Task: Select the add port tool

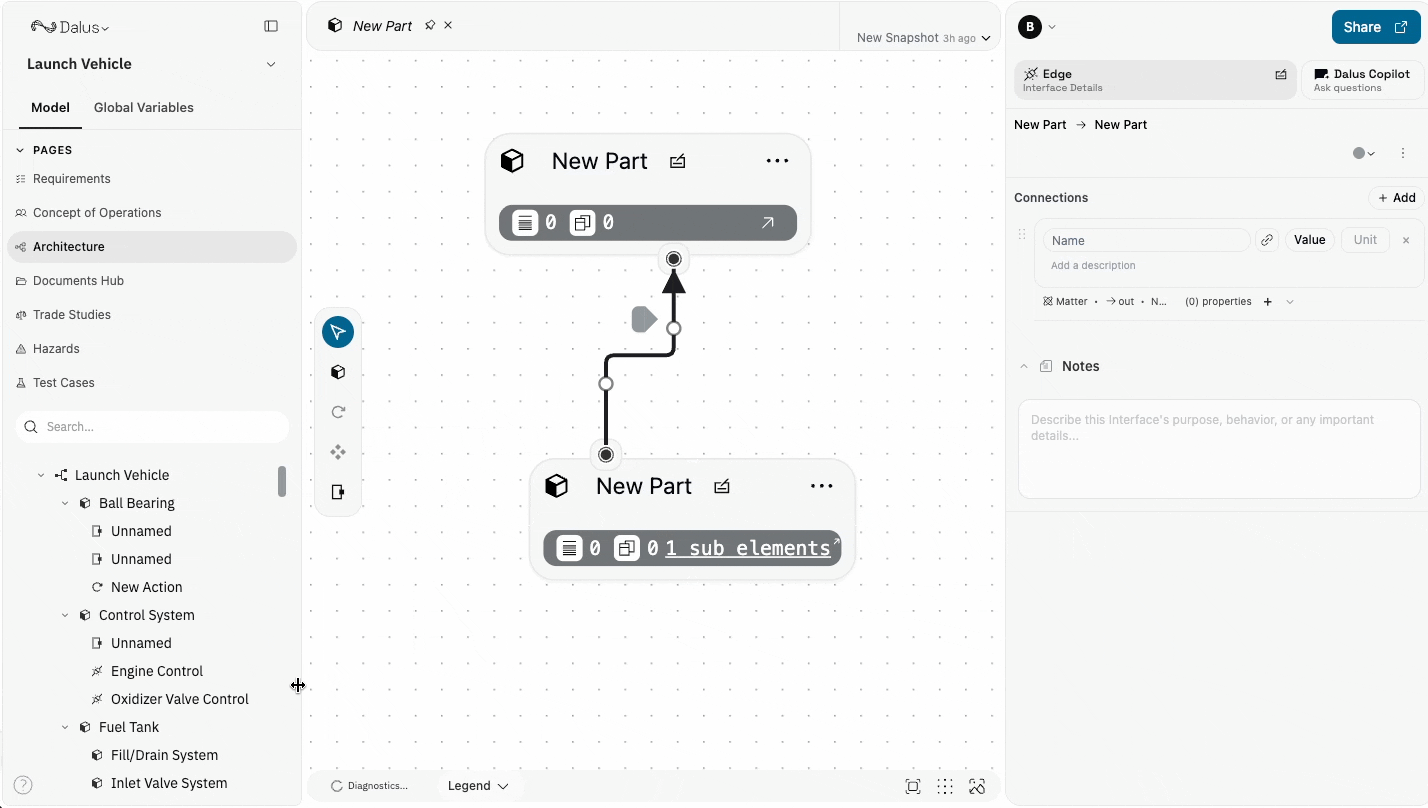Action: point(338,492)
